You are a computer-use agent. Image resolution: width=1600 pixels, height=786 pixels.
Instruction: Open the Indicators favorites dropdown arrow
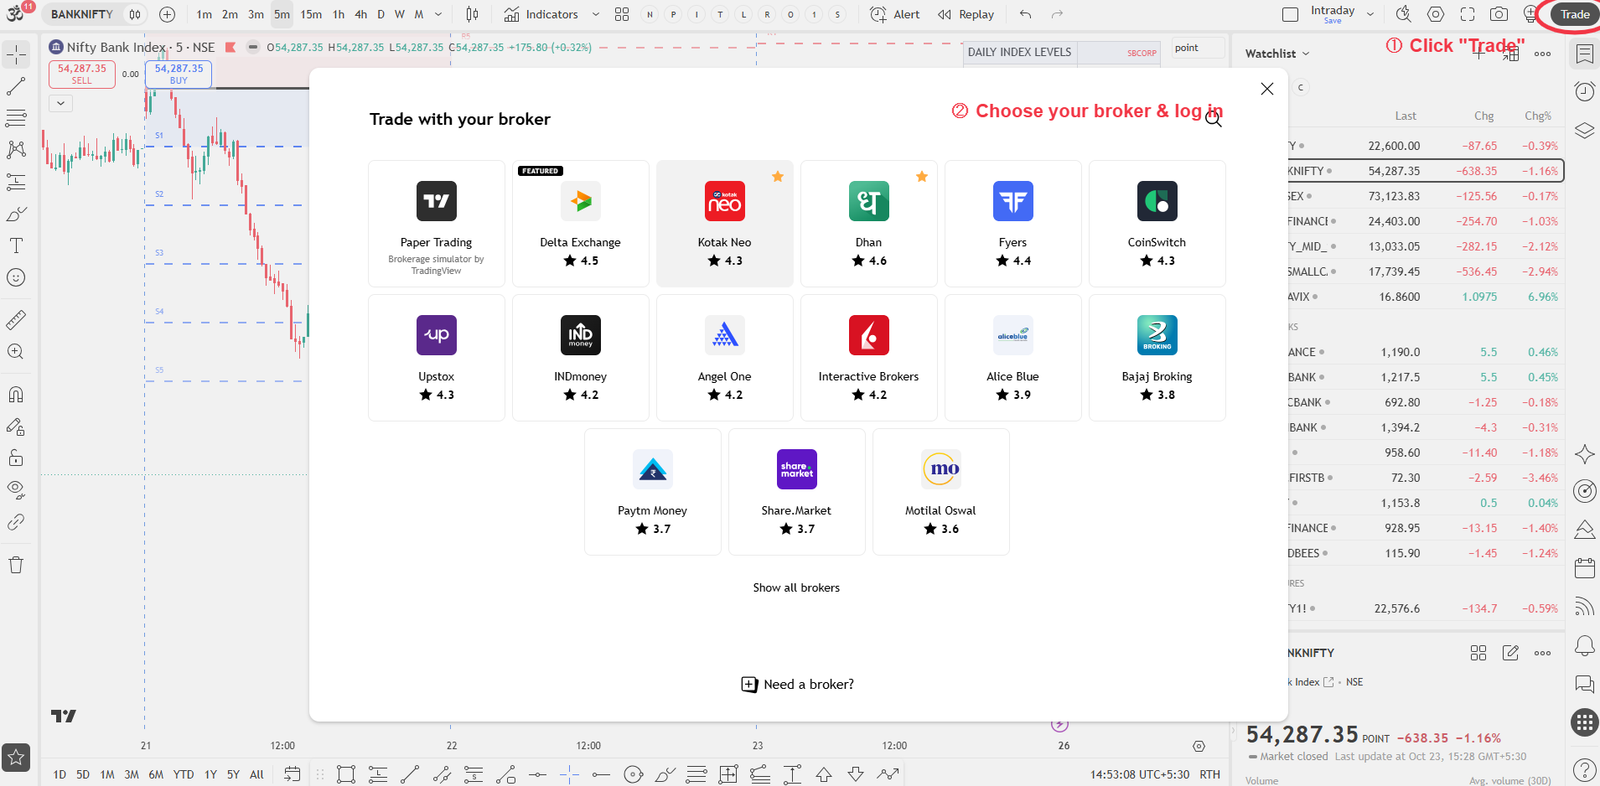[x=596, y=14]
